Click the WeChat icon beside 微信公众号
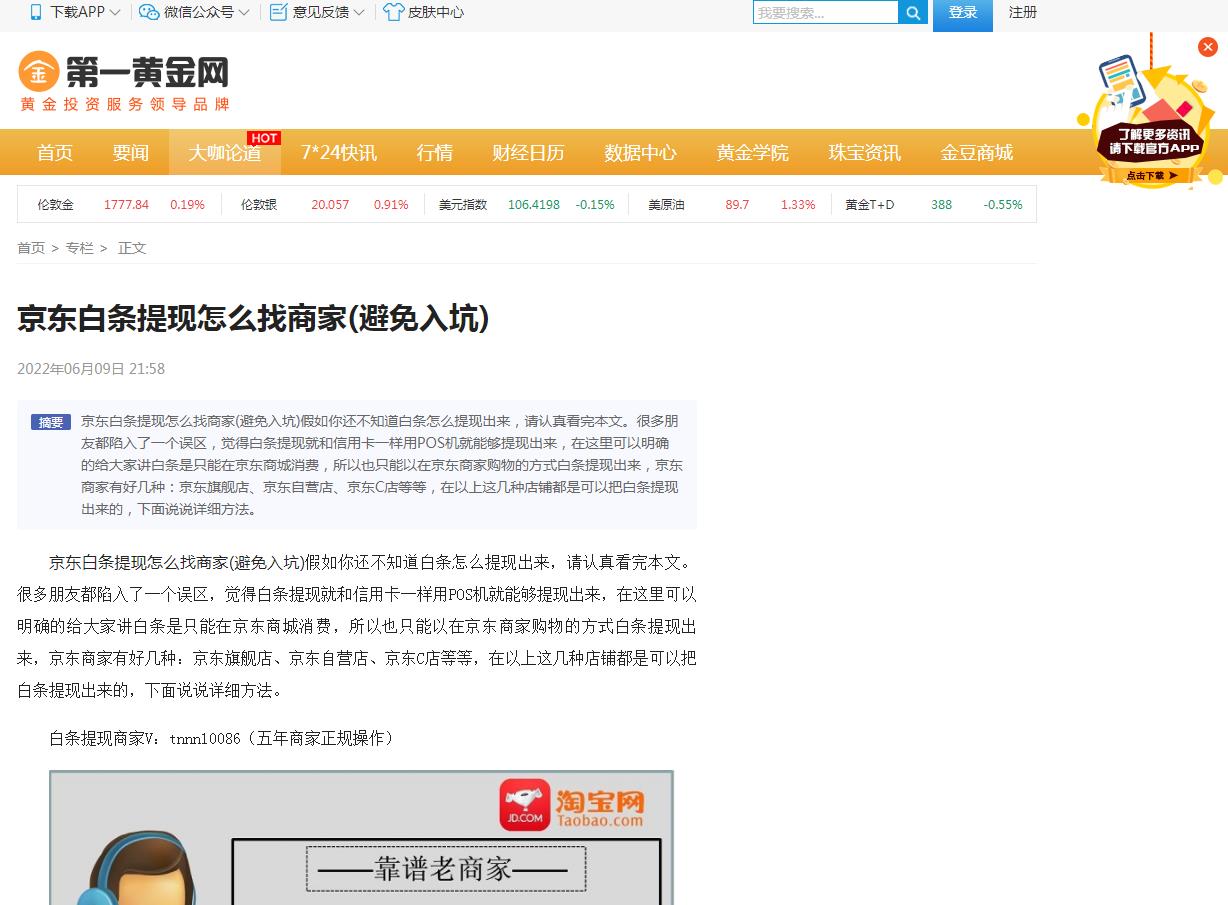 [149, 12]
